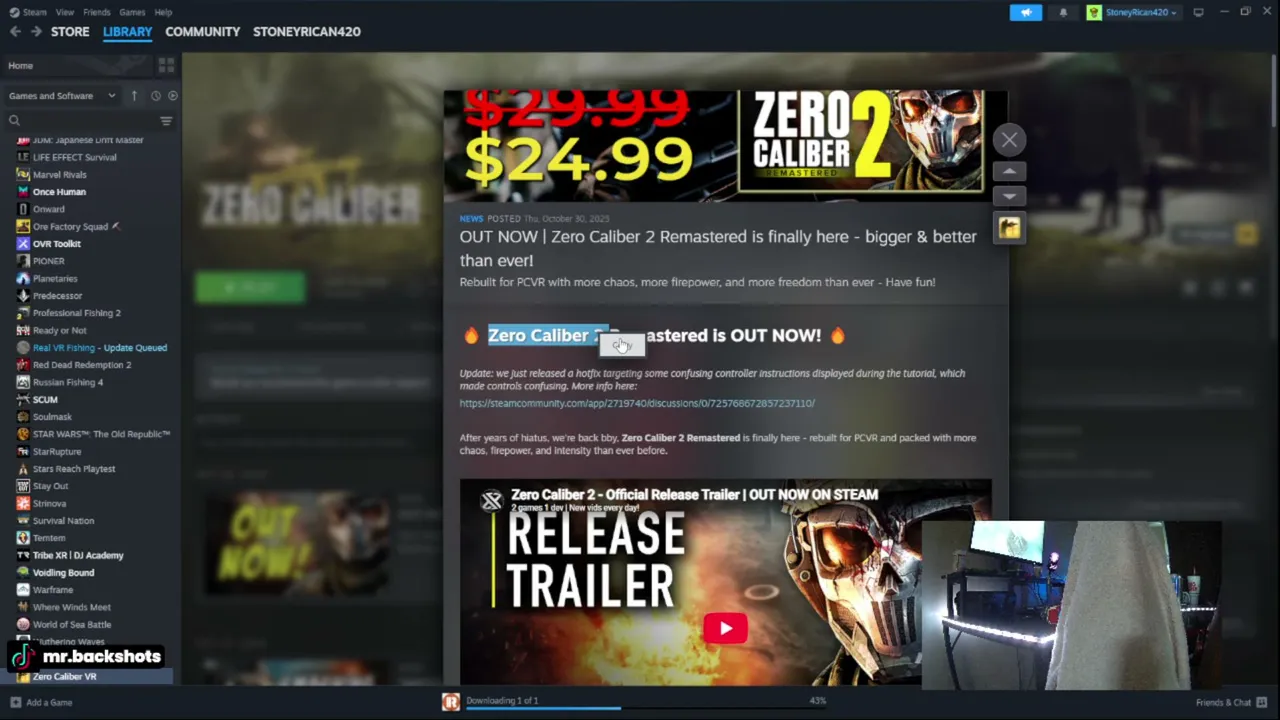Open the STONEYRICAN420 profile tab
Viewport: 1280px width, 720px height.
point(307,32)
